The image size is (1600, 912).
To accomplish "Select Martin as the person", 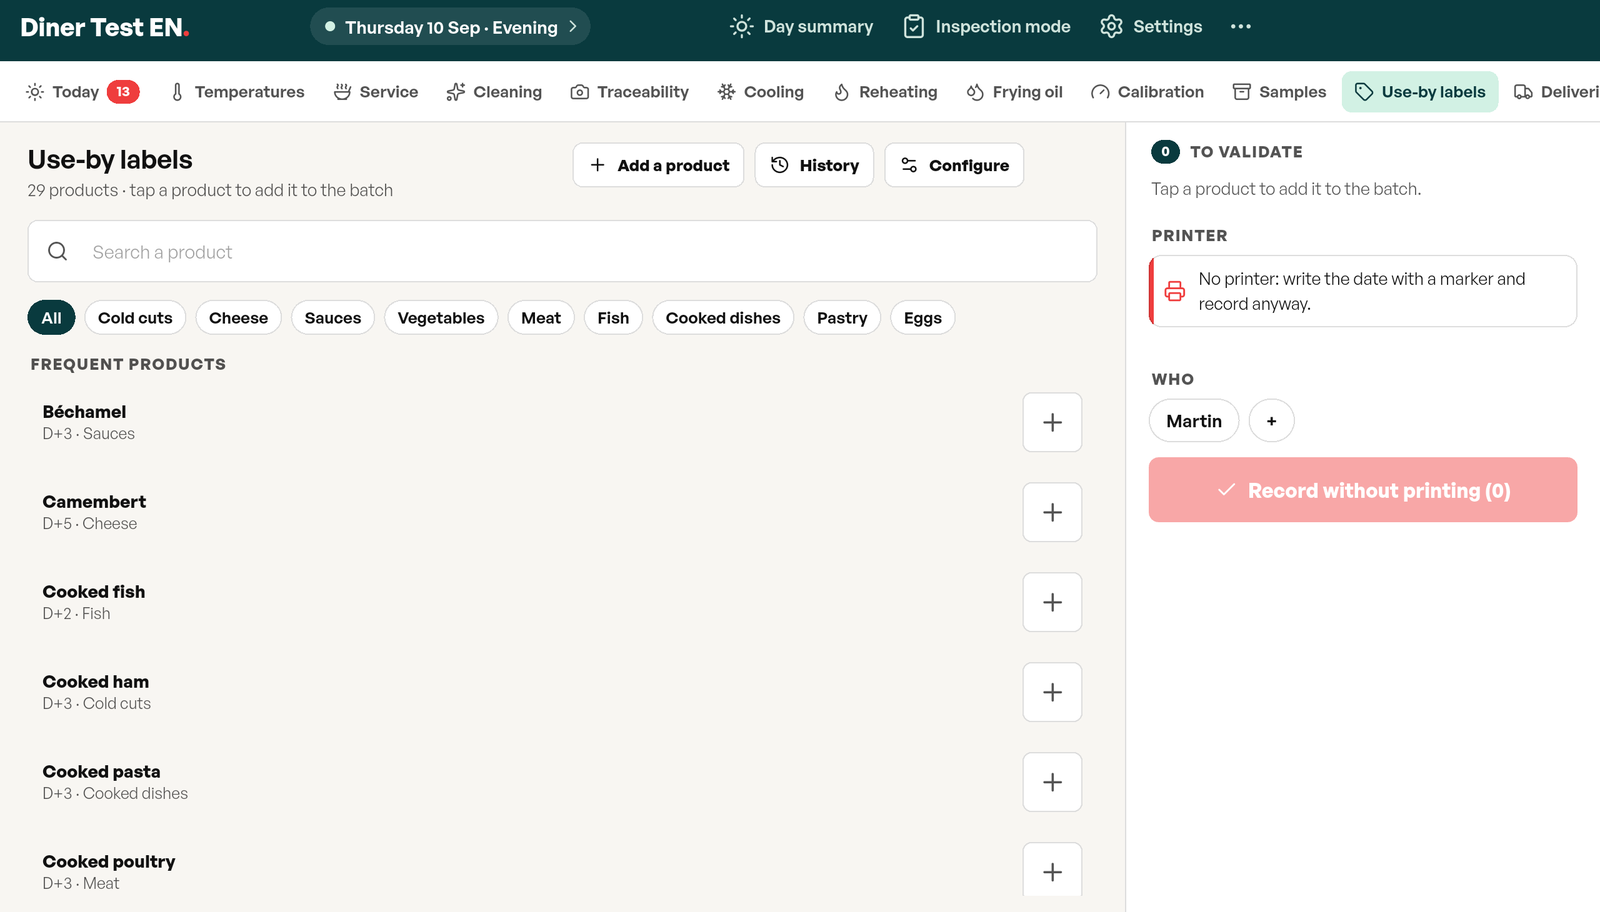I will 1194,421.
